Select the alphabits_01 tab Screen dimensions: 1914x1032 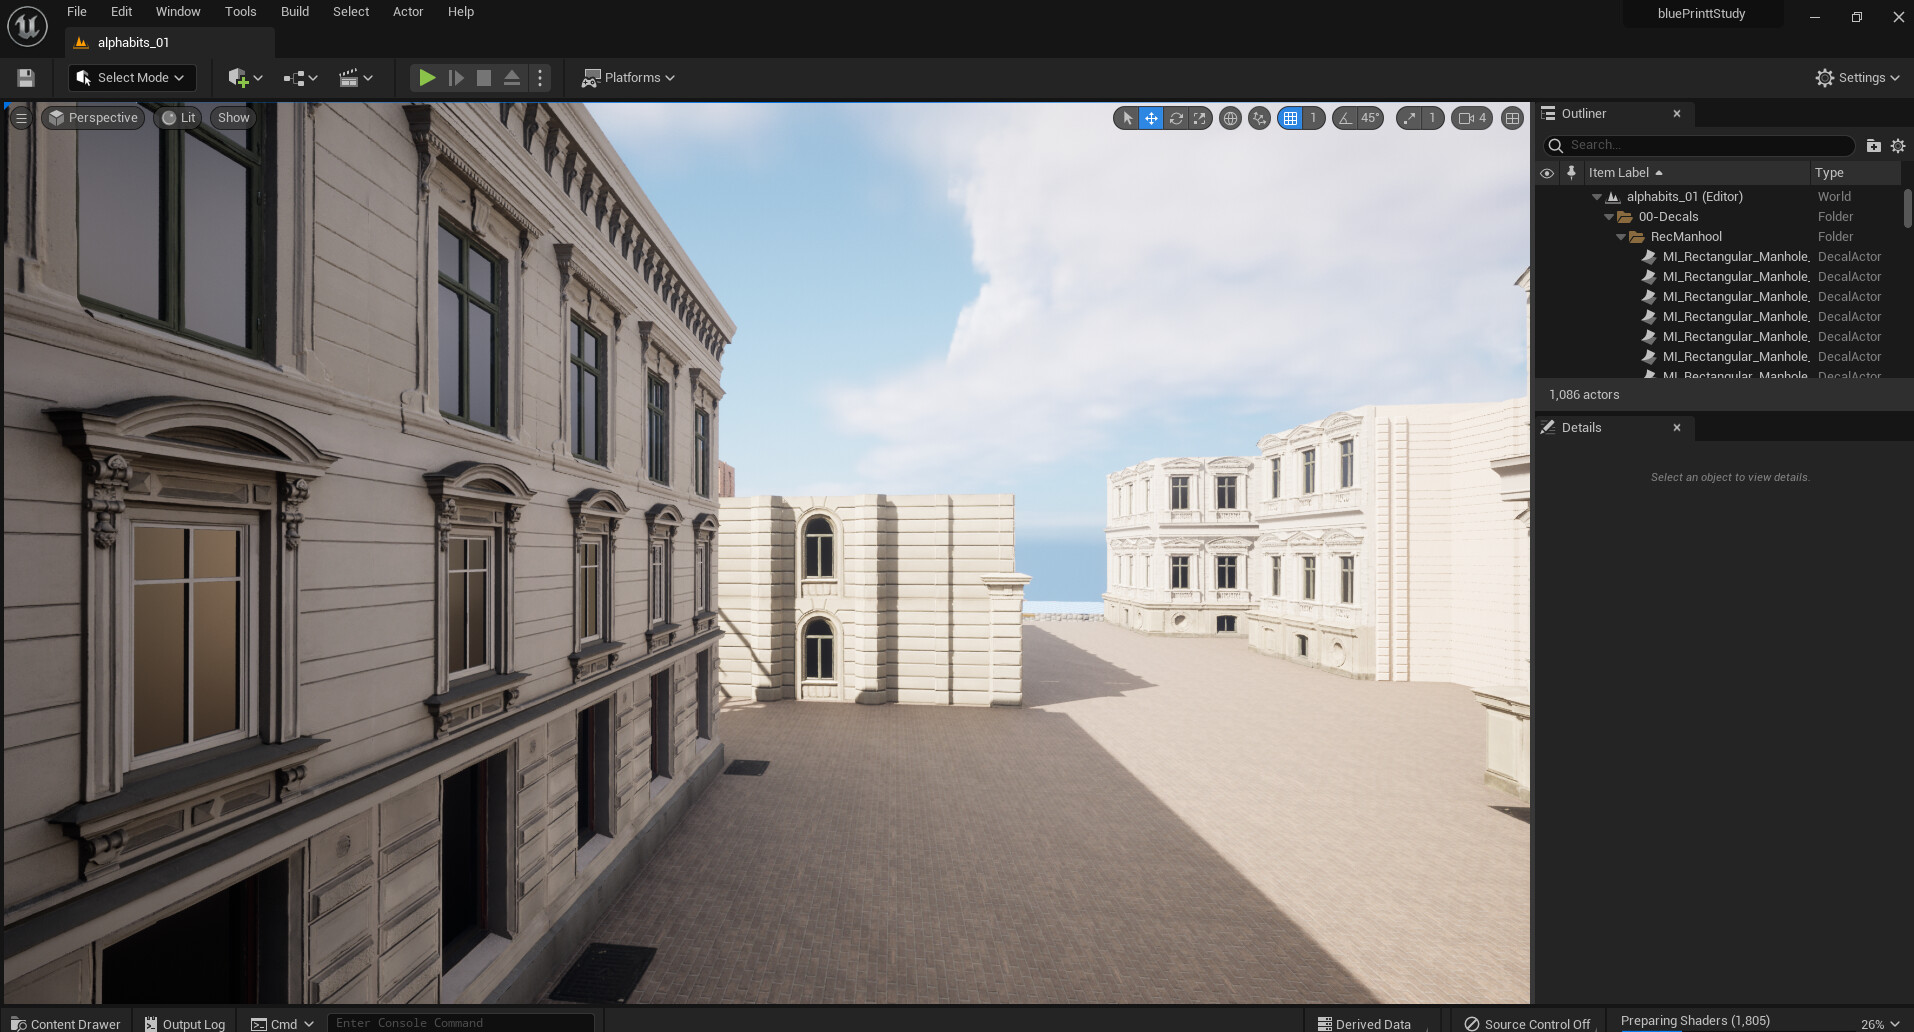[133, 42]
